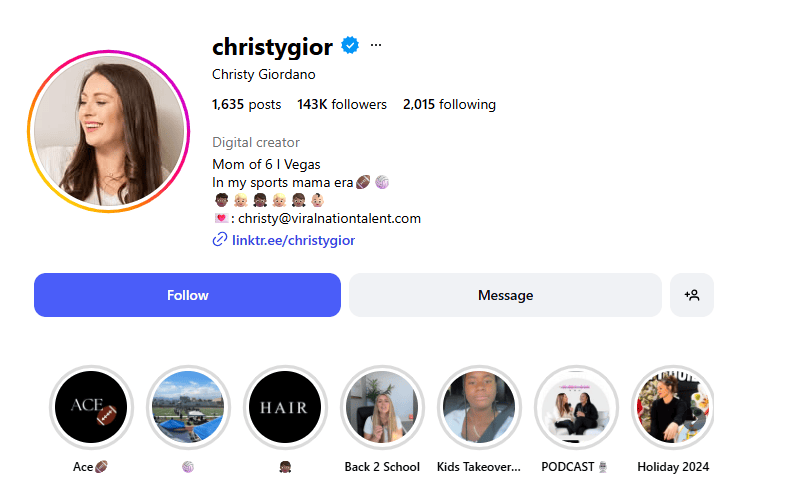805x496 pixels.
Task: View Christy Giordano's profile picture story
Action: click(109, 131)
